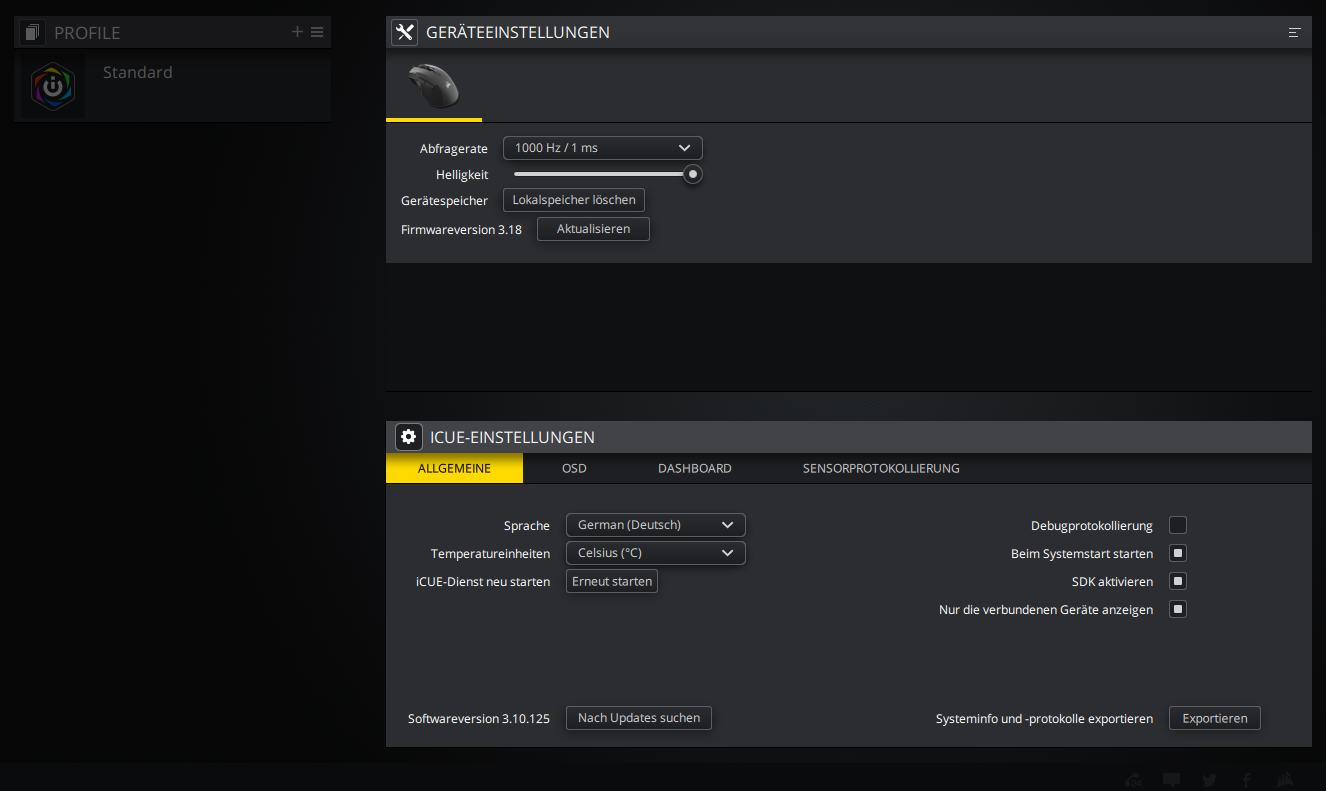Click Lokalspeicher löschen button

[x=574, y=200]
